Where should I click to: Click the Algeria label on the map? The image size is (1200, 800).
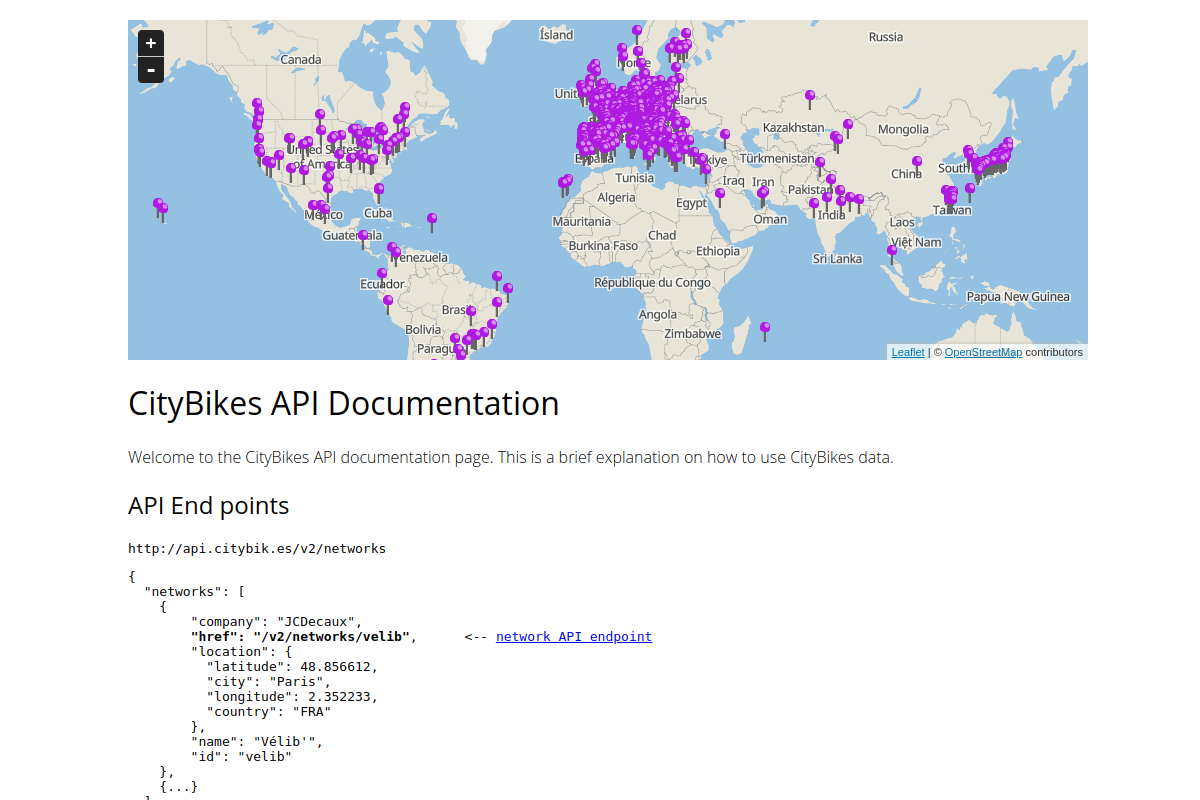(x=616, y=197)
